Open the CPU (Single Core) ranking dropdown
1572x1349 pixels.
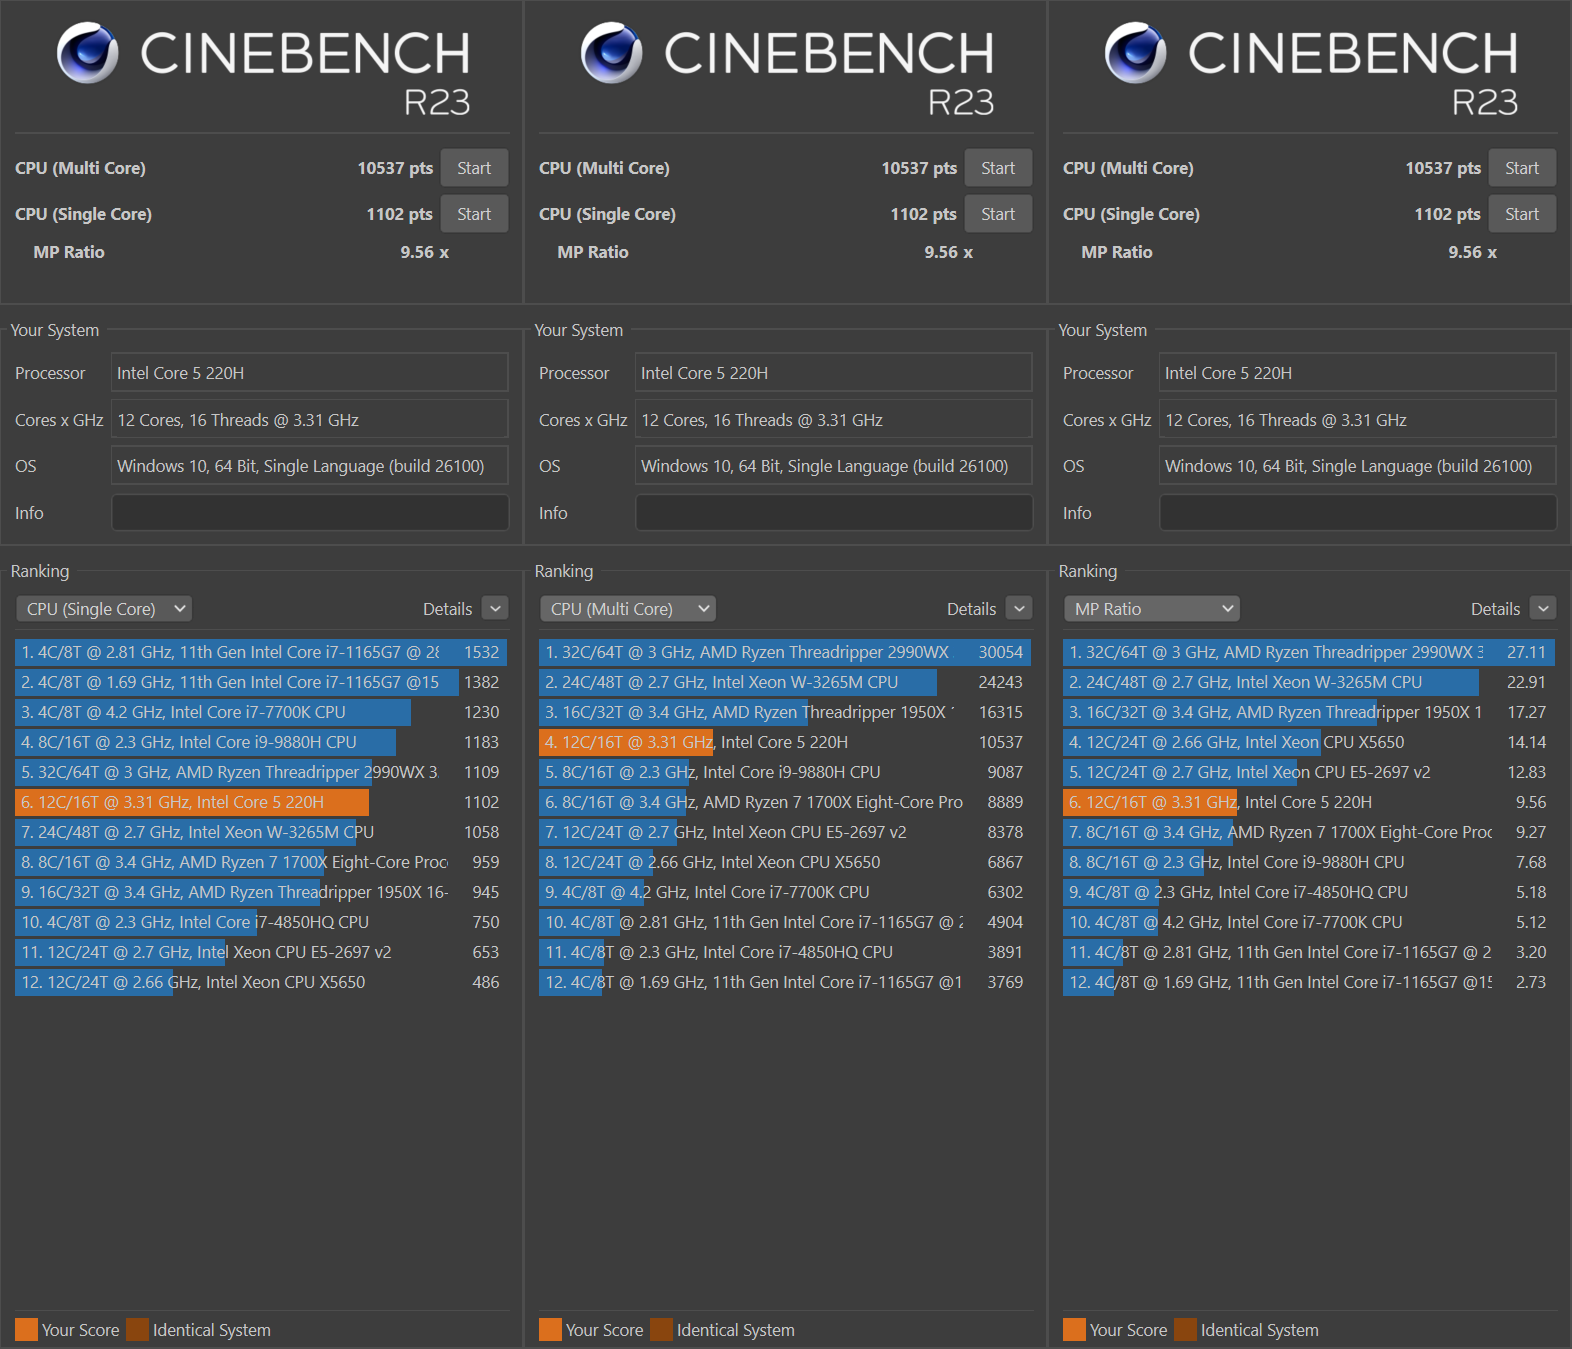pyautogui.click(x=104, y=608)
